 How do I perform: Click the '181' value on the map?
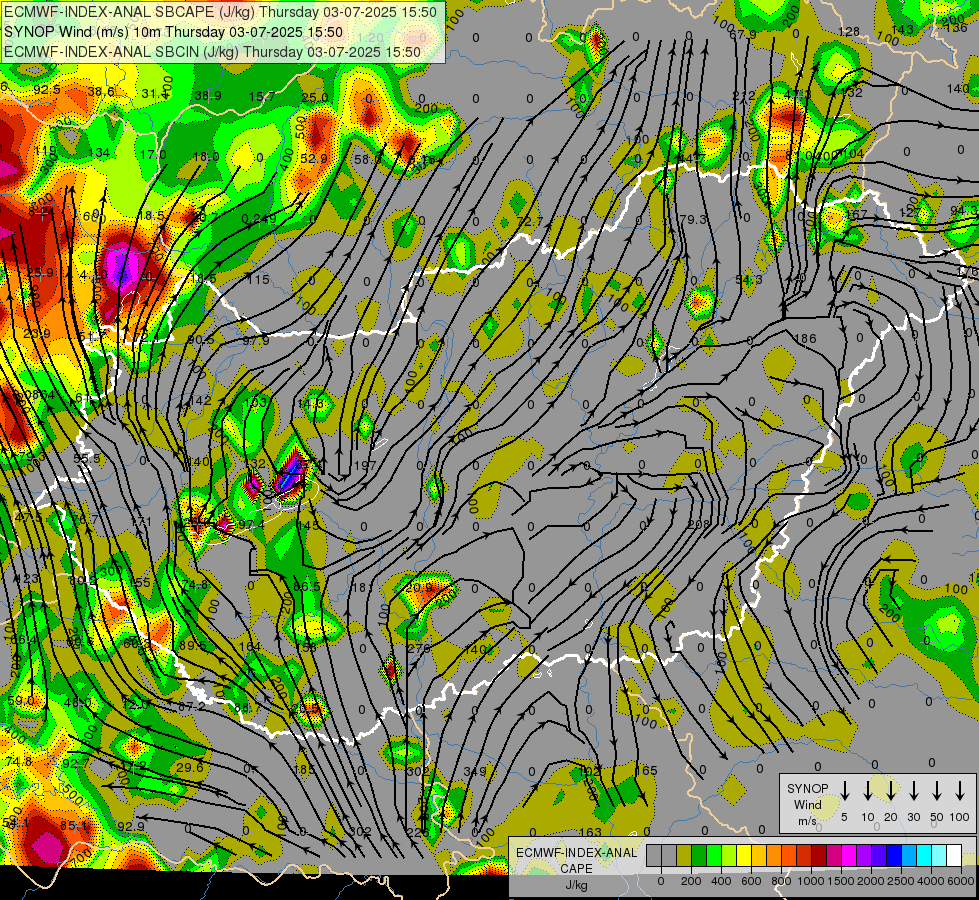coord(362,587)
